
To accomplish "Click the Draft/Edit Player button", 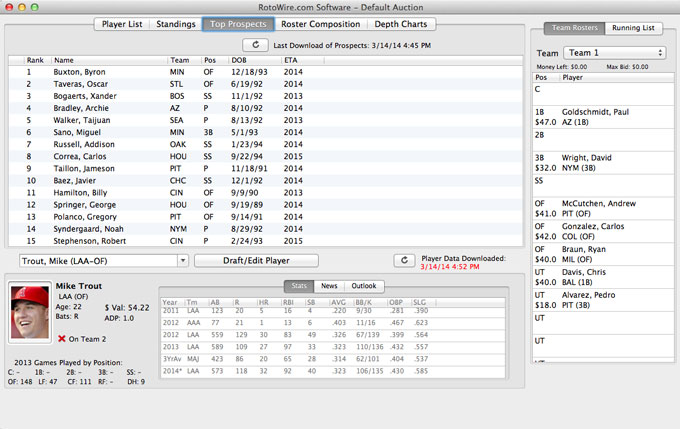I will click(256, 261).
